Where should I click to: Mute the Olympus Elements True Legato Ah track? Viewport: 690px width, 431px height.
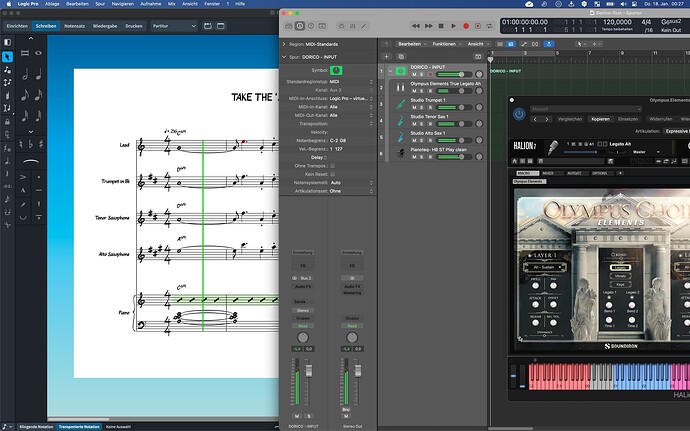[414, 91]
